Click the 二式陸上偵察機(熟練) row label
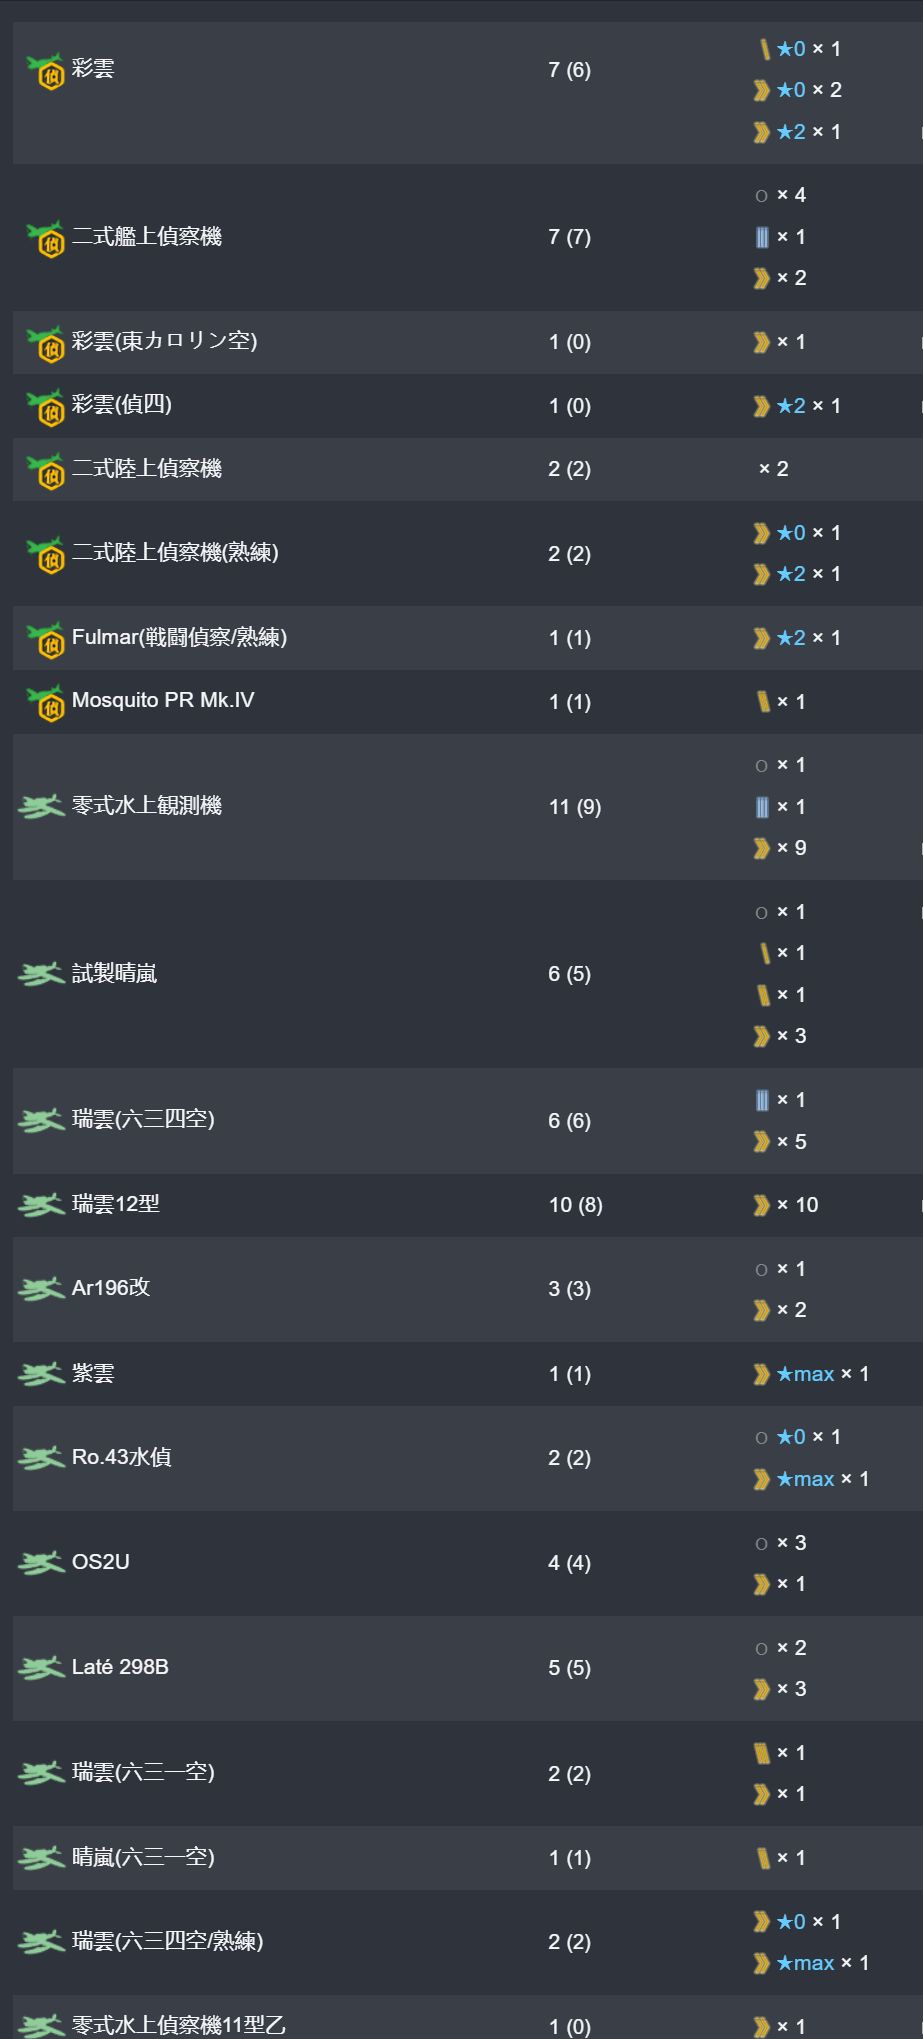This screenshot has height=2039, width=923. click(175, 553)
